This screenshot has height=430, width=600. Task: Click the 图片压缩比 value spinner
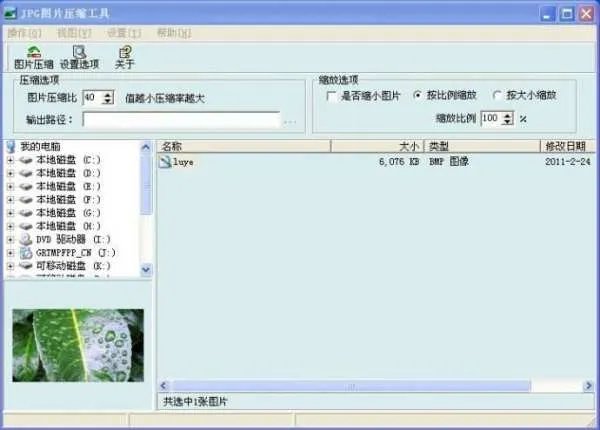108,98
